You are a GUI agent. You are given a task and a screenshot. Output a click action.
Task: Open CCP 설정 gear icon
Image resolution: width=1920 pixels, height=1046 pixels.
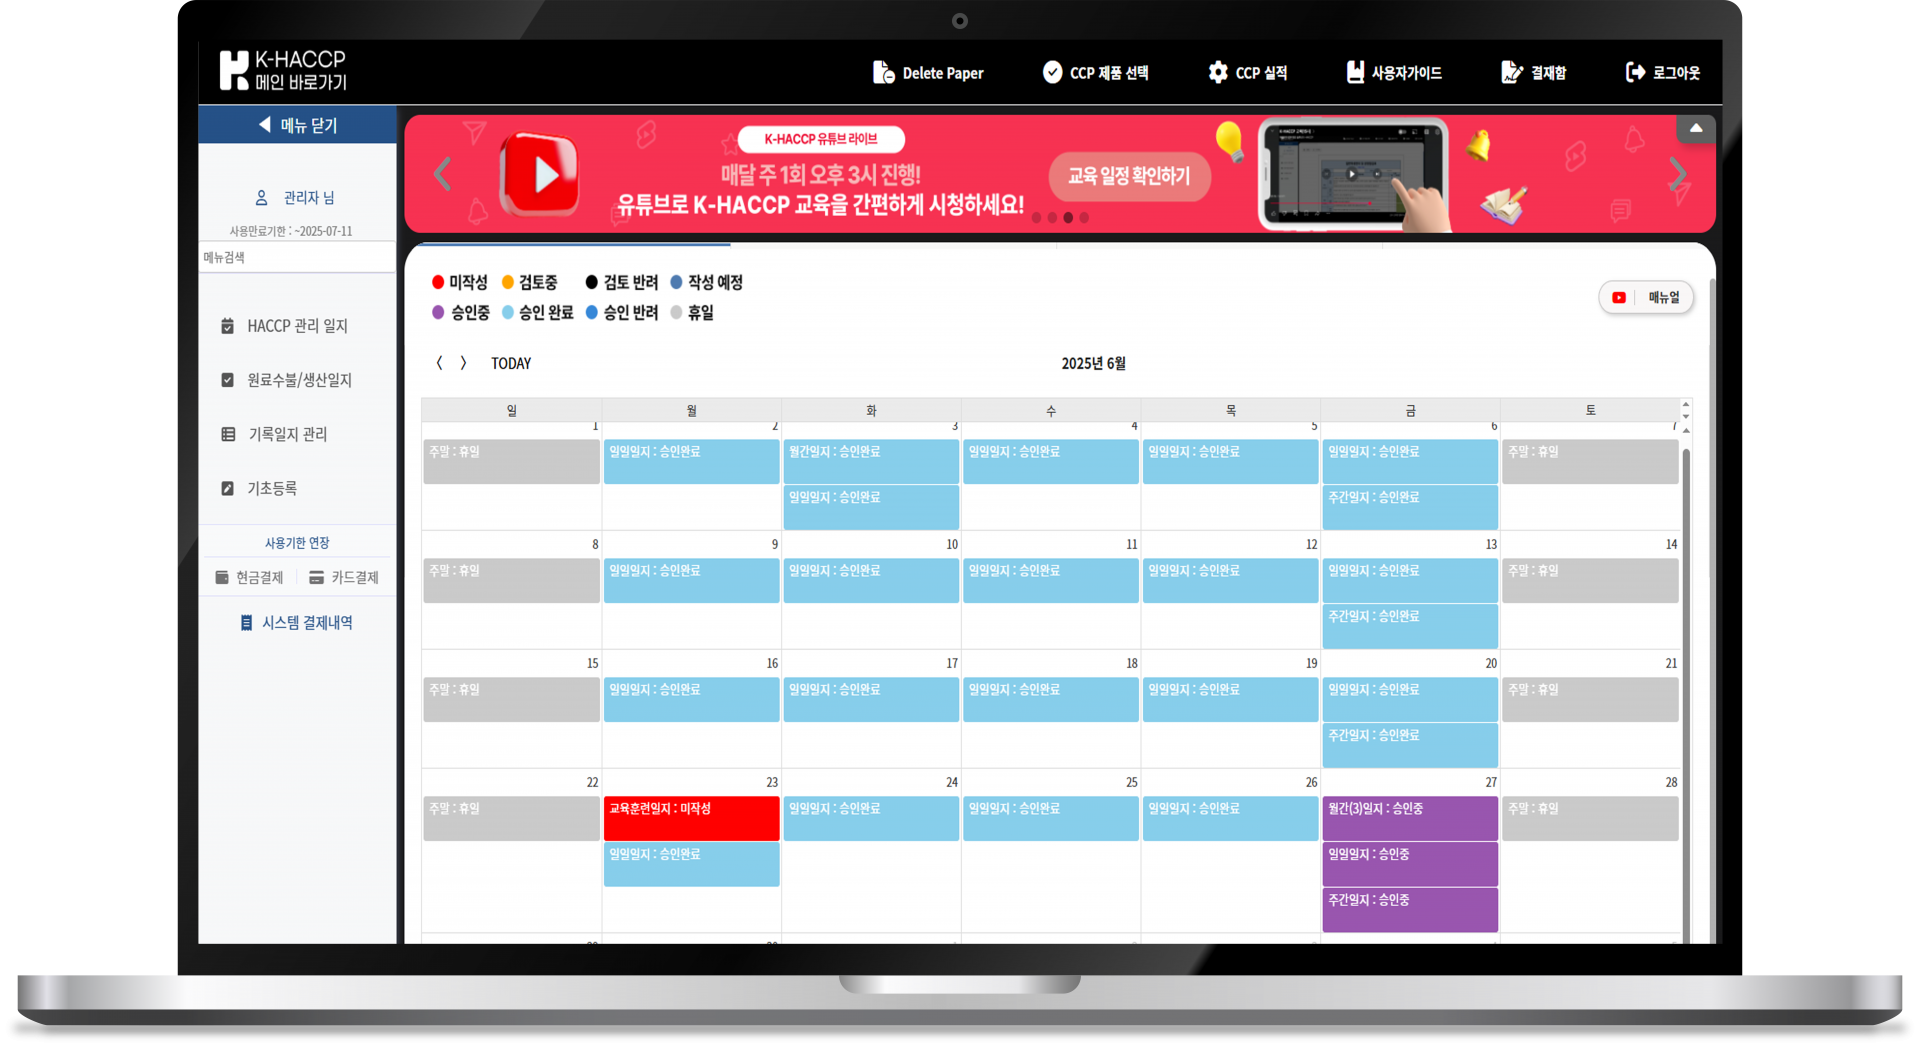point(1217,72)
